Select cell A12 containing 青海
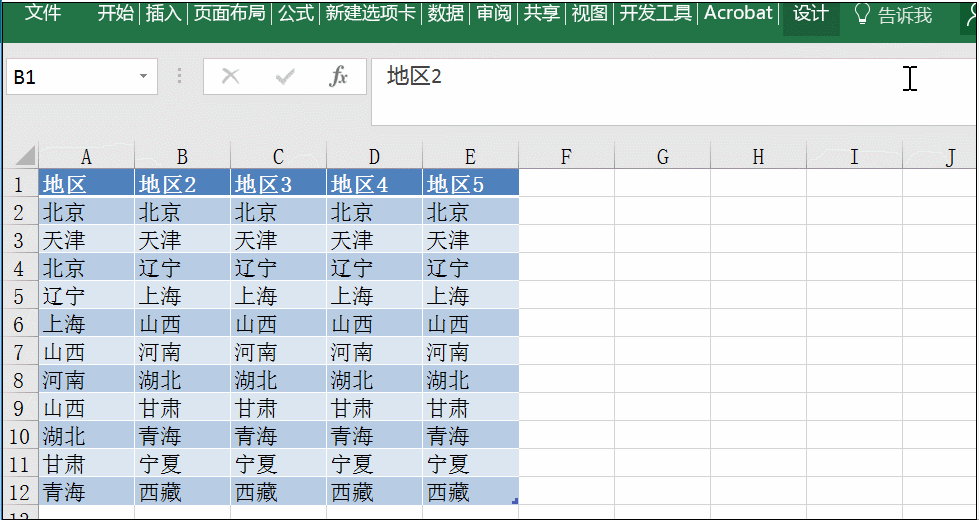The image size is (979, 520). tap(86, 492)
